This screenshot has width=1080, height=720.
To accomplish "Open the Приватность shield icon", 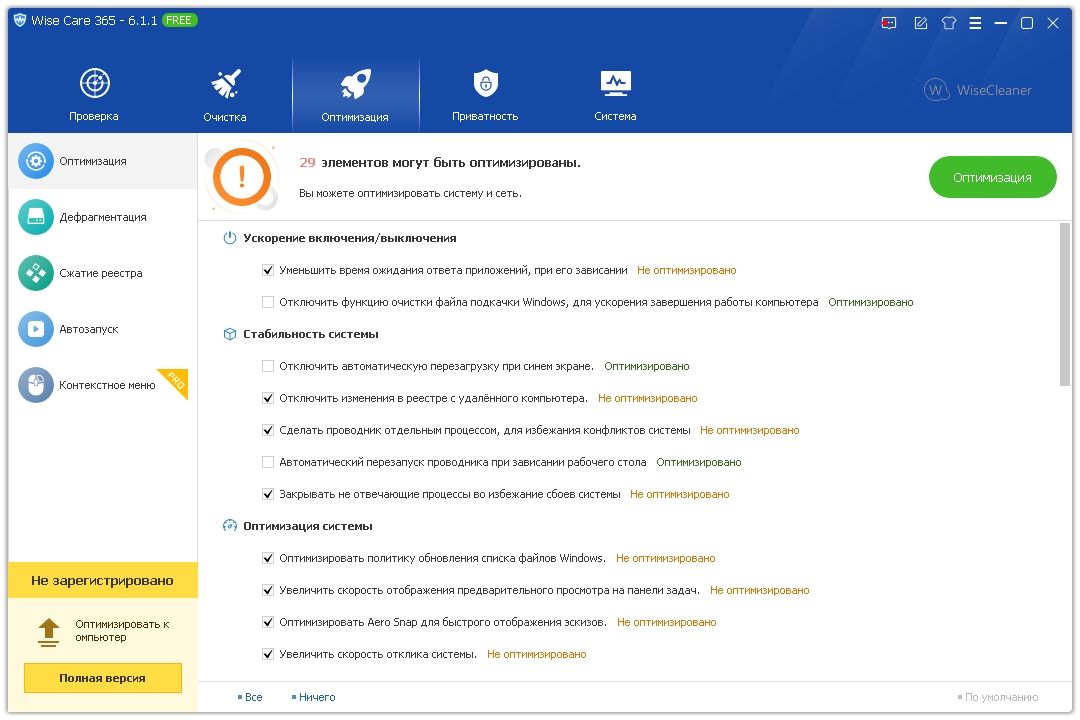I will (x=486, y=83).
